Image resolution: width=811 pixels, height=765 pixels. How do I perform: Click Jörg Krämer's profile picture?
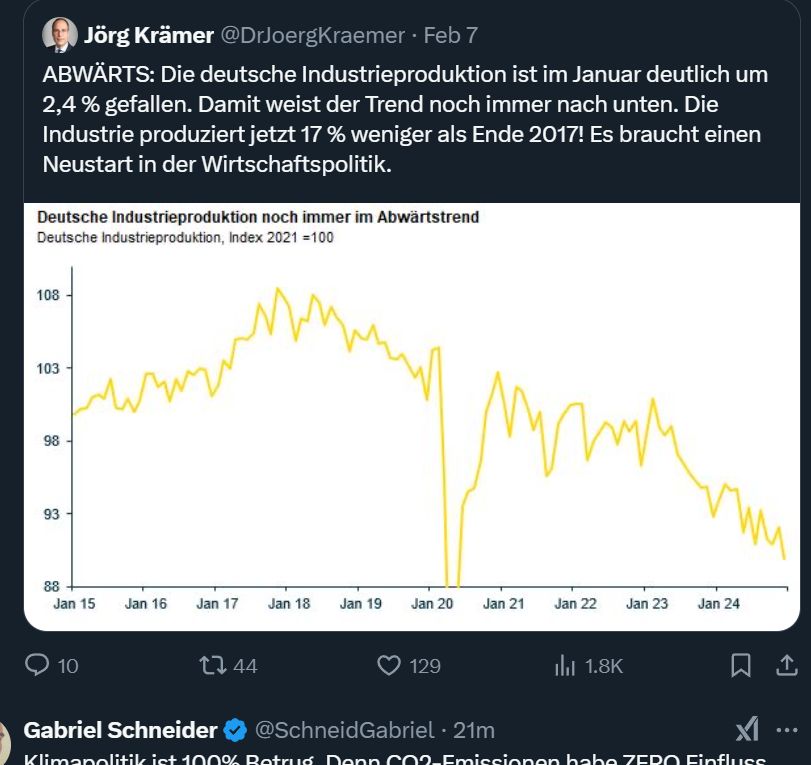pos(60,35)
